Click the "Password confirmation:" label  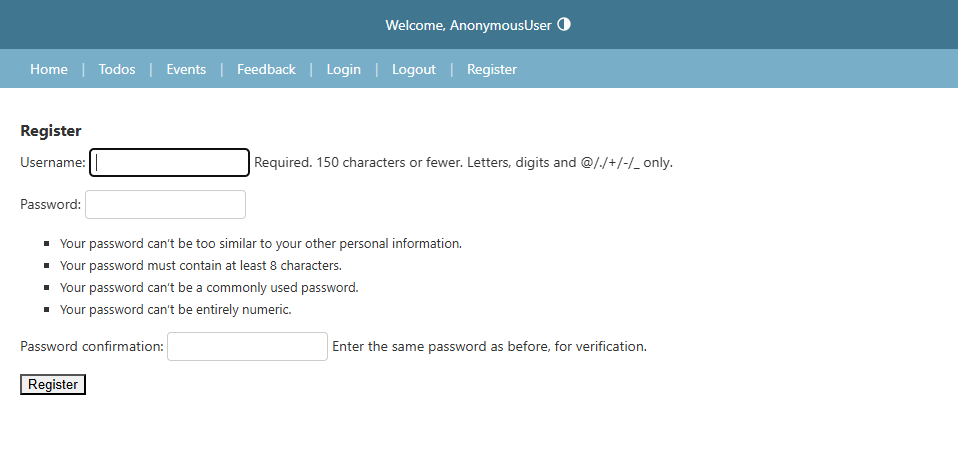(x=92, y=346)
